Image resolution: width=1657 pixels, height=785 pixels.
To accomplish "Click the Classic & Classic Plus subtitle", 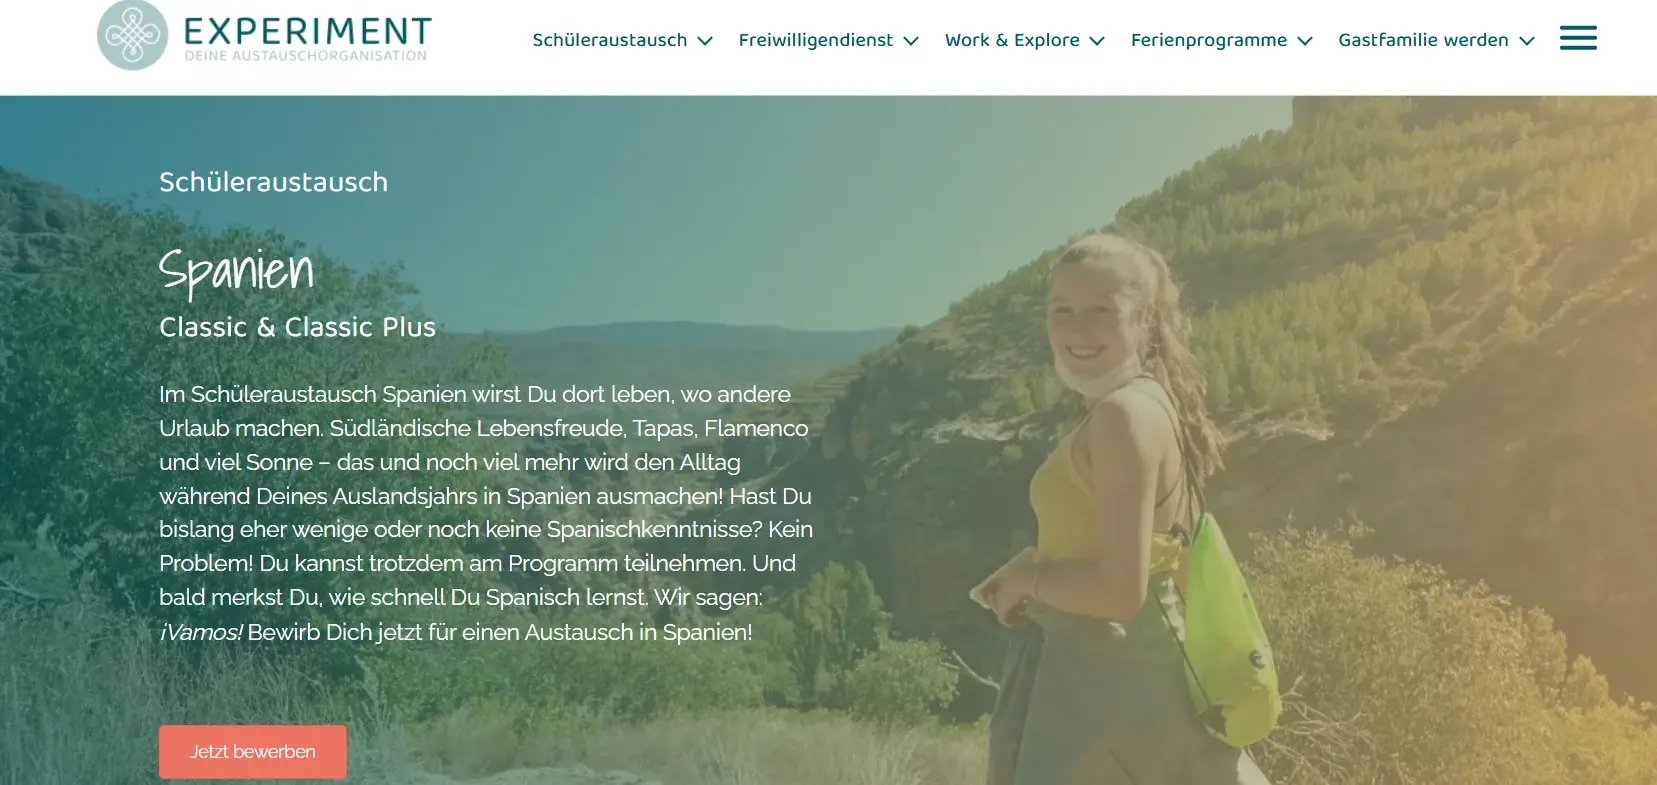I will (x=297, y=327).
